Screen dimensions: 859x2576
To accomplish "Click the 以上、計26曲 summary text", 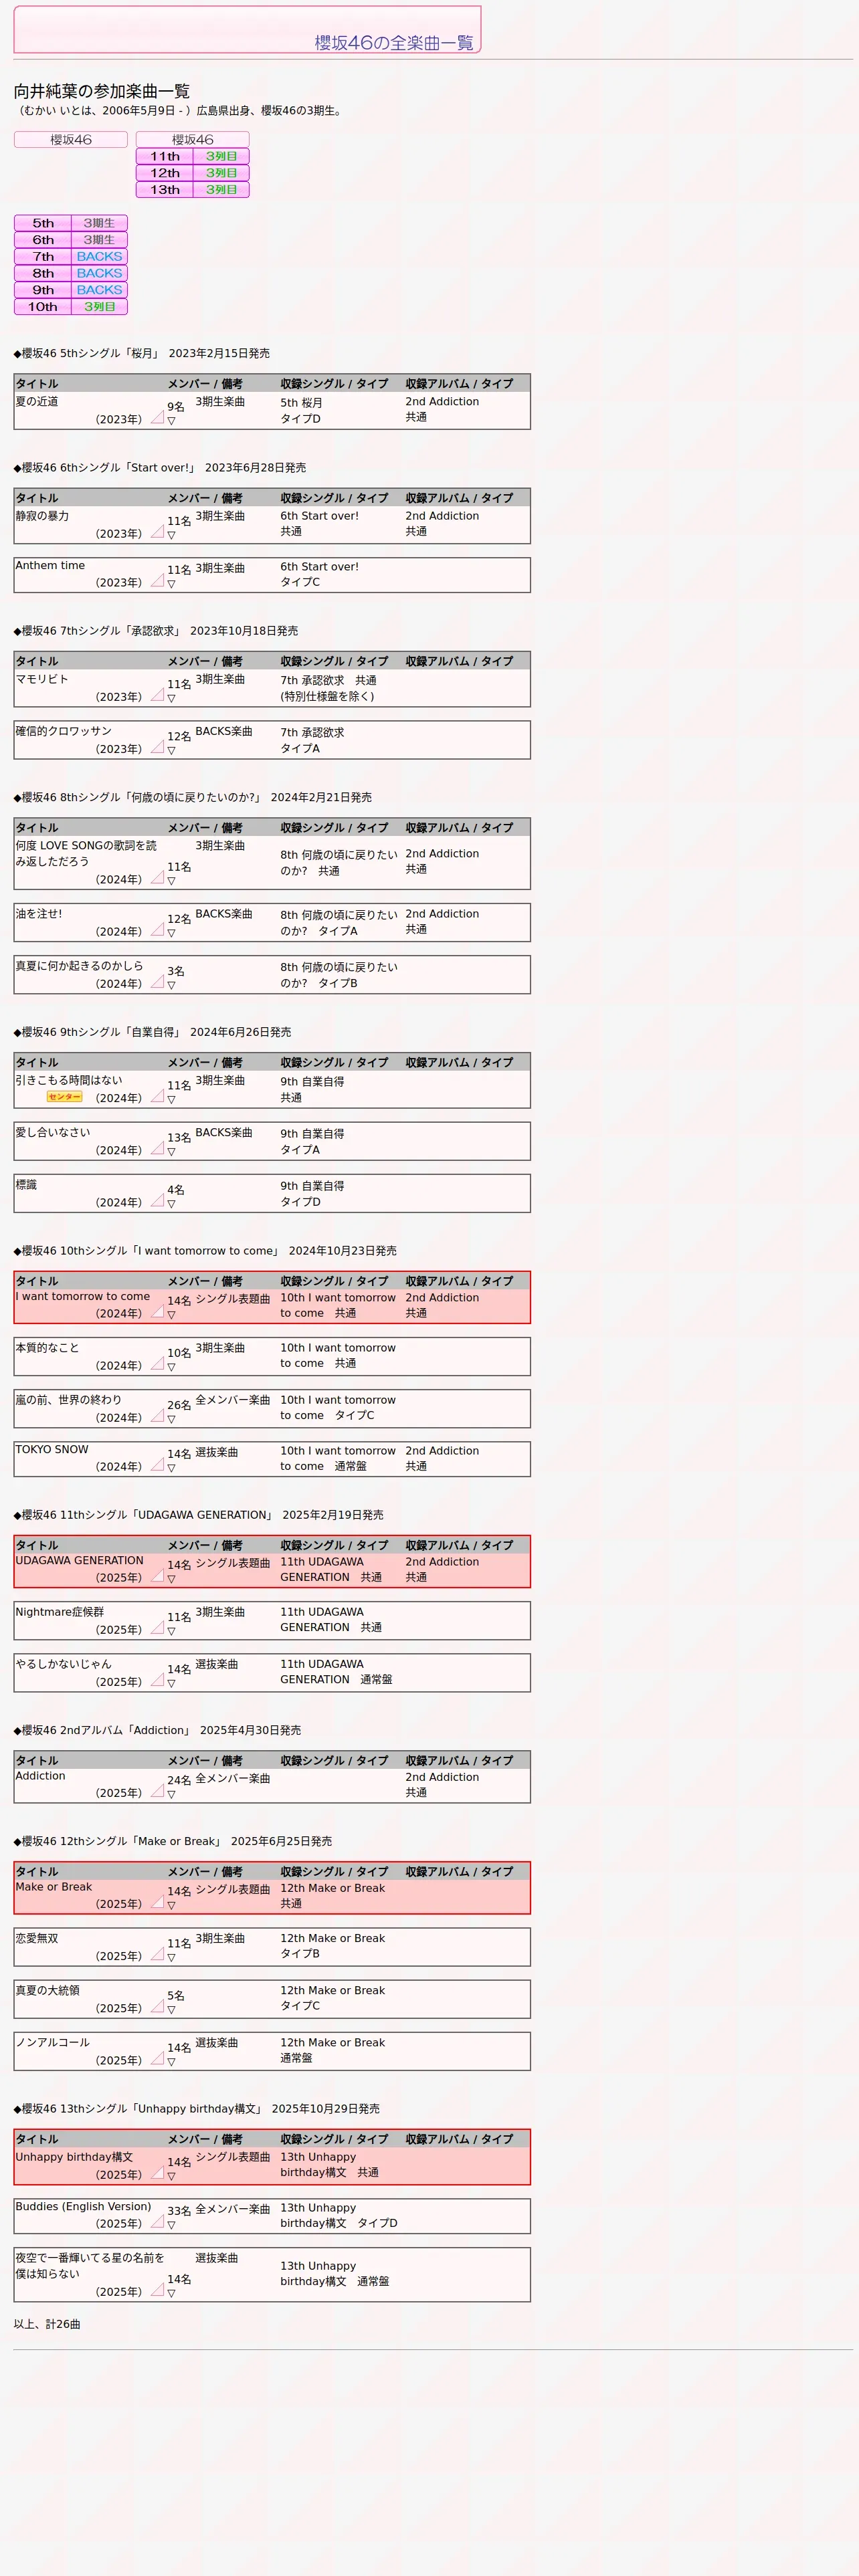I will 47,2324.
